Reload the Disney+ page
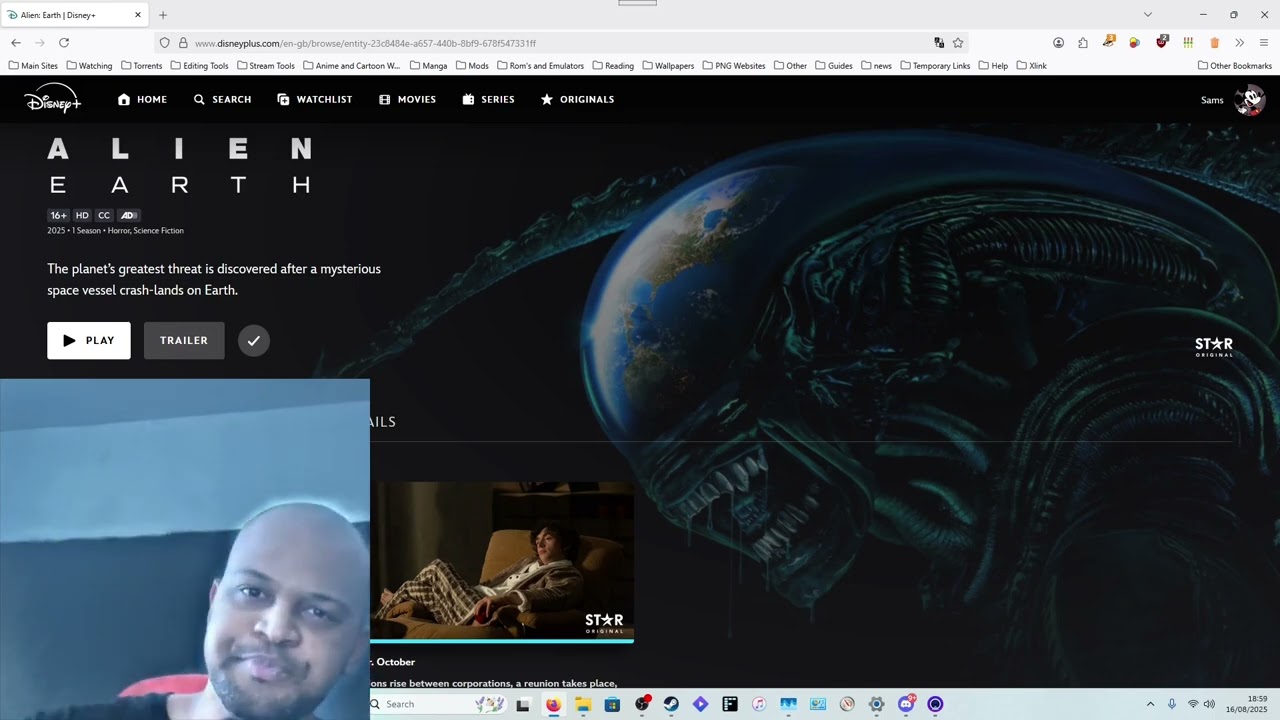The height and width of the screenshot is (720, 1280). pyautogui.click(x=64, y=43)
